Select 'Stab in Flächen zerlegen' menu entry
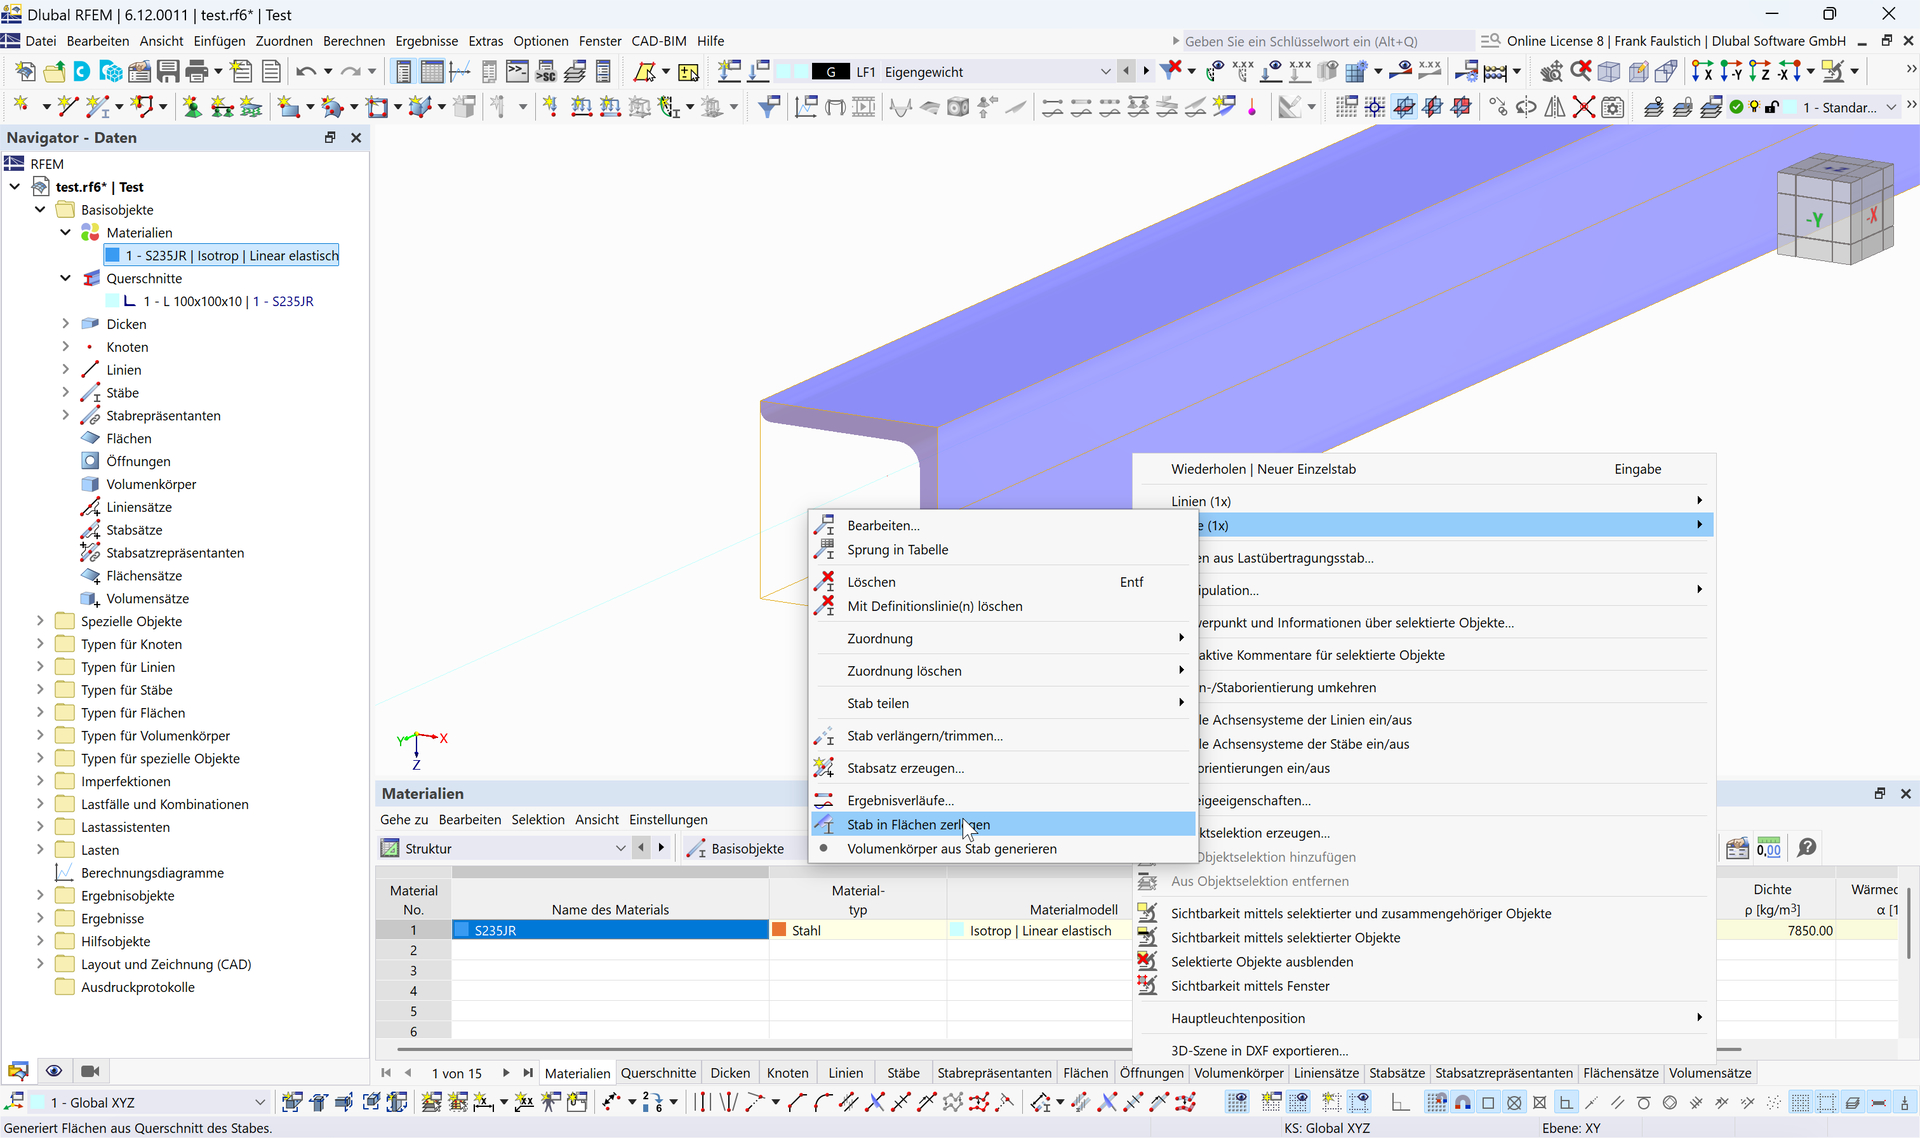Viewport: 1920px width, 1138px height. pyautogui.click(x=918, y=825)
